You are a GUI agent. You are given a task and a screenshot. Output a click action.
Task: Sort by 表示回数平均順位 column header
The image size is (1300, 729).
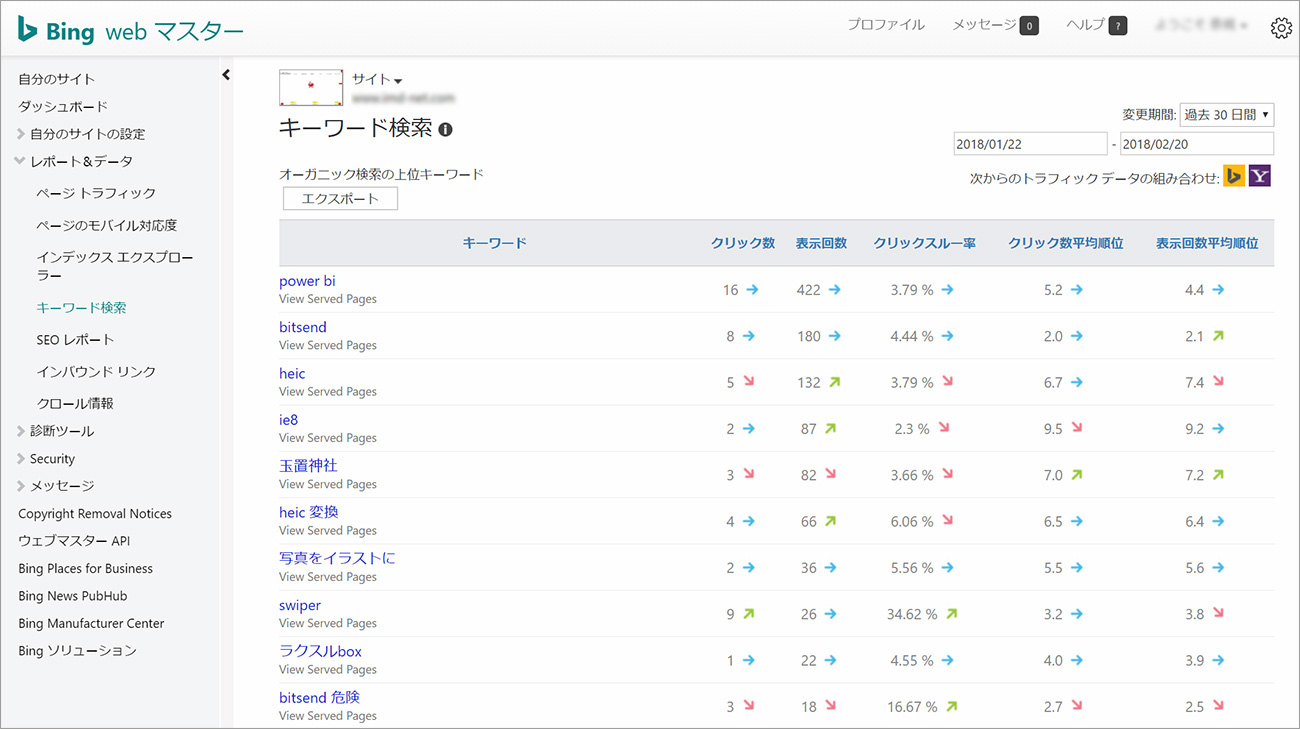click(x=1207, y=243)
